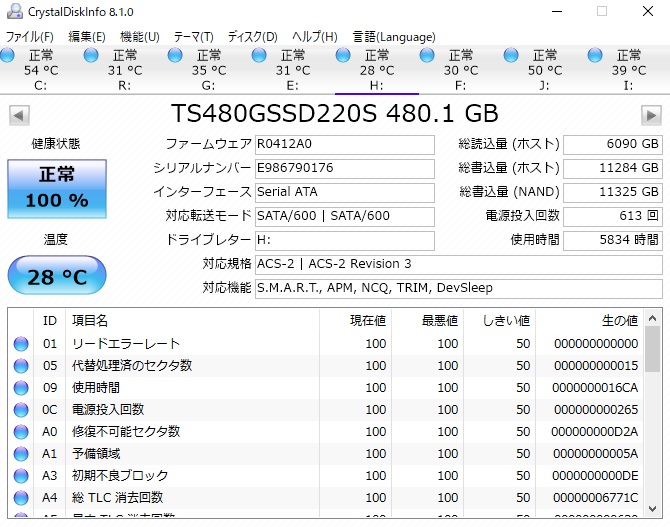Click the status orb for drive J:

pos(511,56)
